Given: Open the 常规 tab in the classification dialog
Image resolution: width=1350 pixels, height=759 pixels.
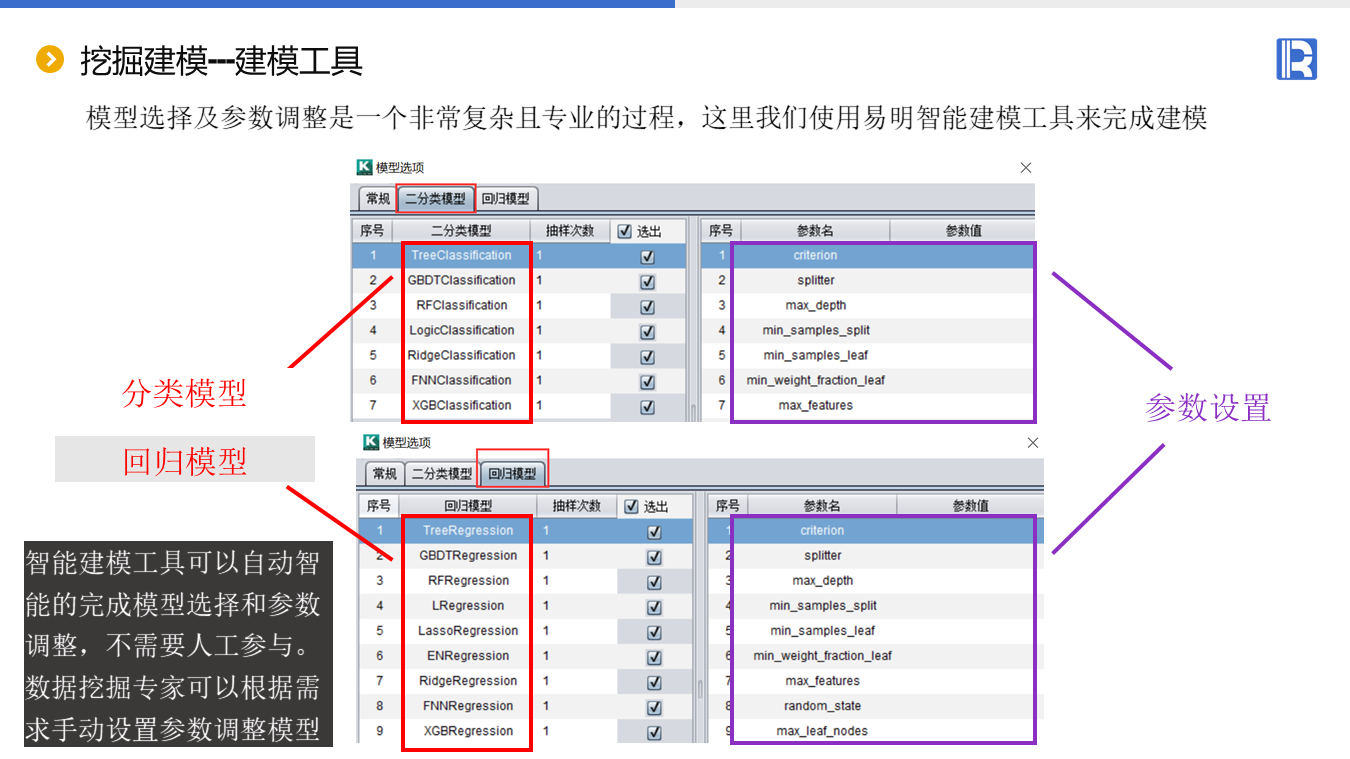Looking at the screenshot, I should pyautogui.click(x=378, y=199).
